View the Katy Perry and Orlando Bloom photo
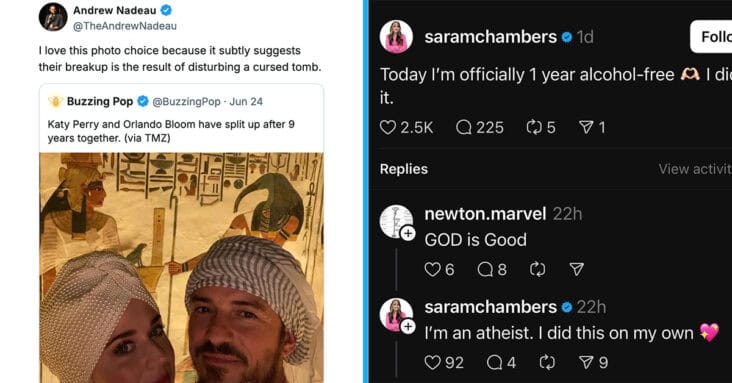732x383 pixels. click(x=181, y=268)
